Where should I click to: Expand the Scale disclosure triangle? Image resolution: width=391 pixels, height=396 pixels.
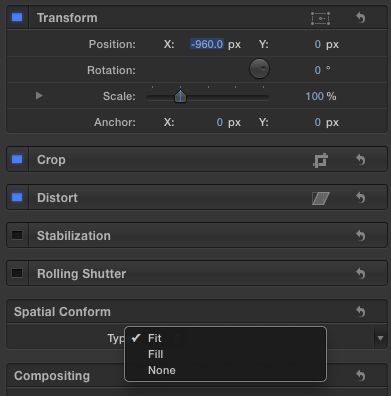point(39,96)
